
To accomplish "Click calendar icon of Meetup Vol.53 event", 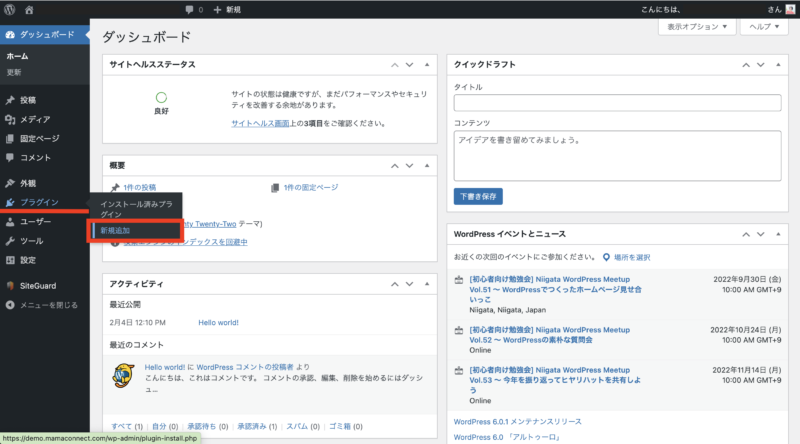I will 459,371.
